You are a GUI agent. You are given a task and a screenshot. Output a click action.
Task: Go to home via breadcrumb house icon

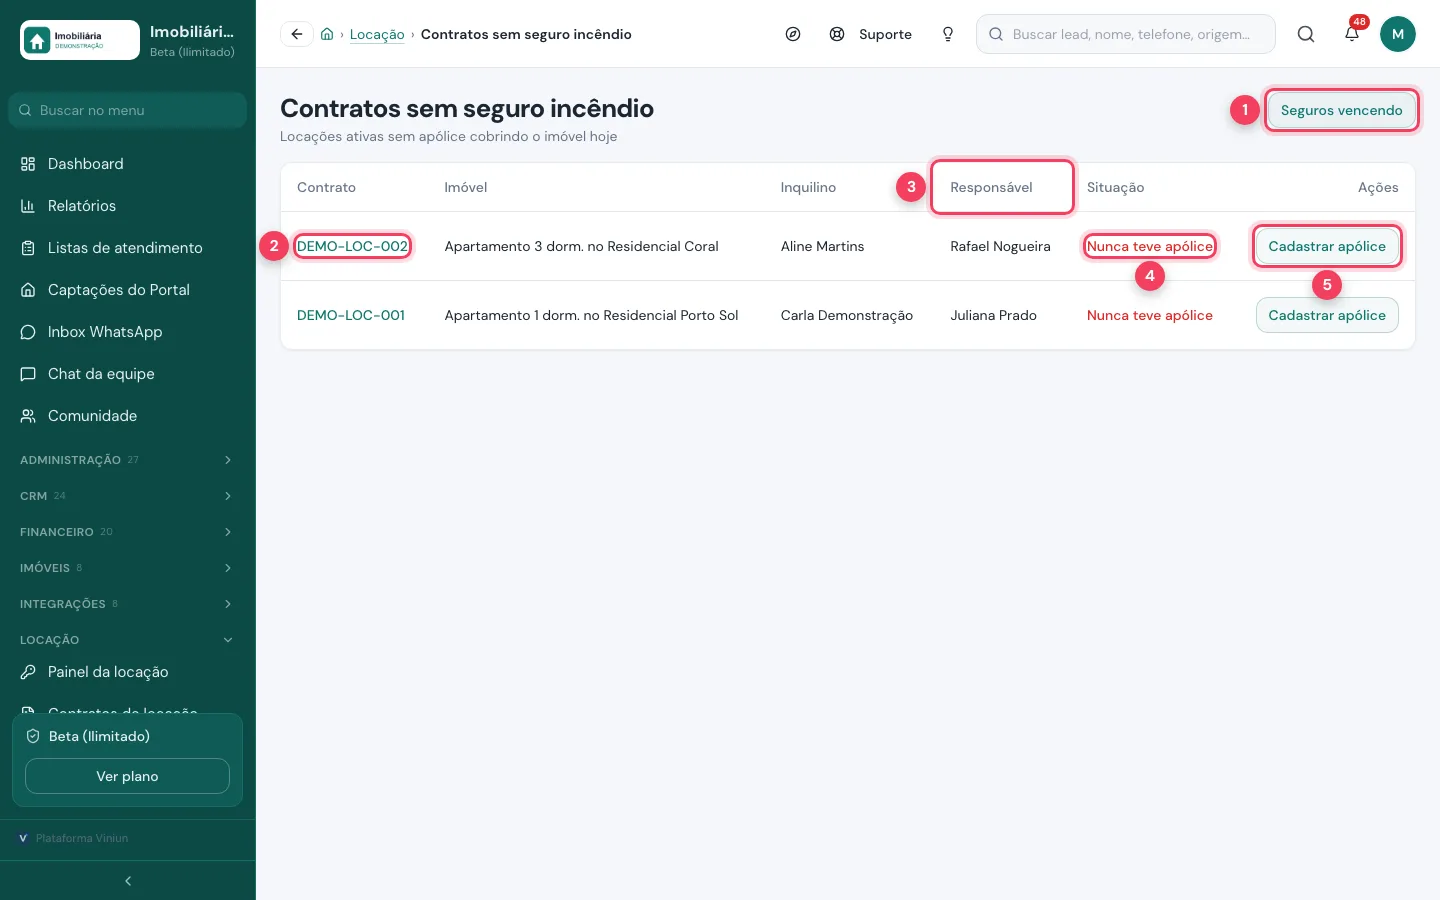[x=327, y=34]
